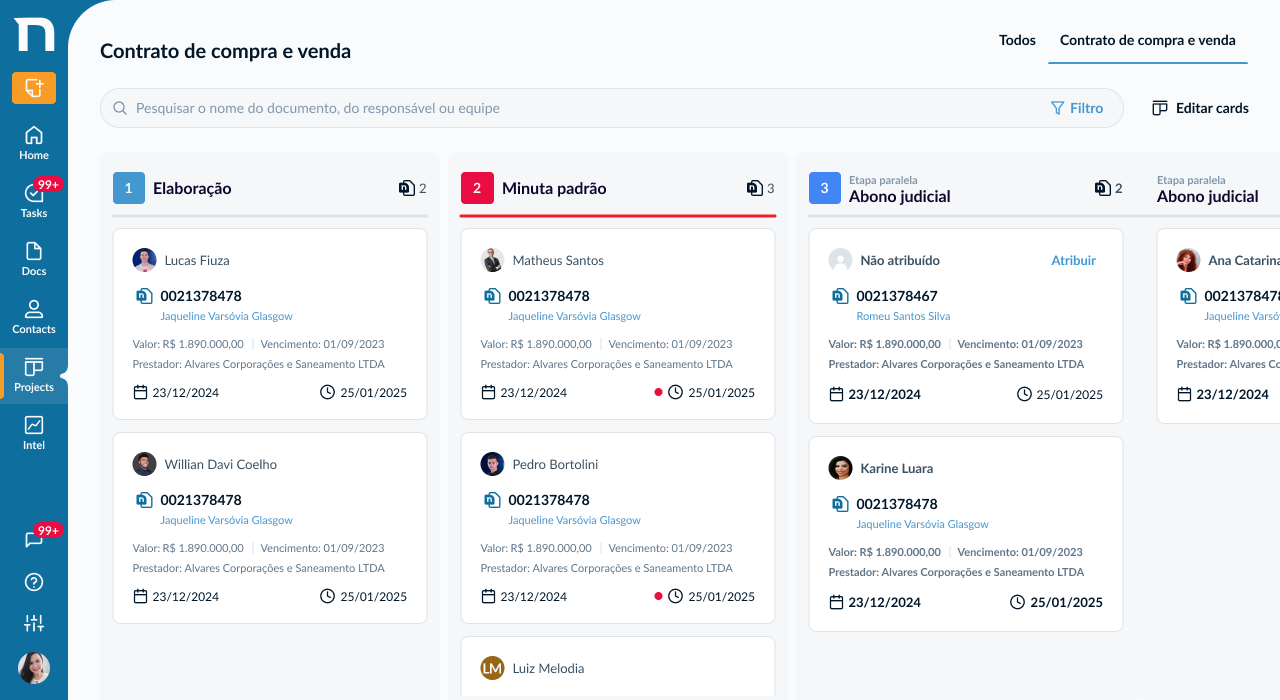This screenshot has width=1280, height=700.
Task: Click the Romeu Santos Silva link
Action: tap(903, 316)
